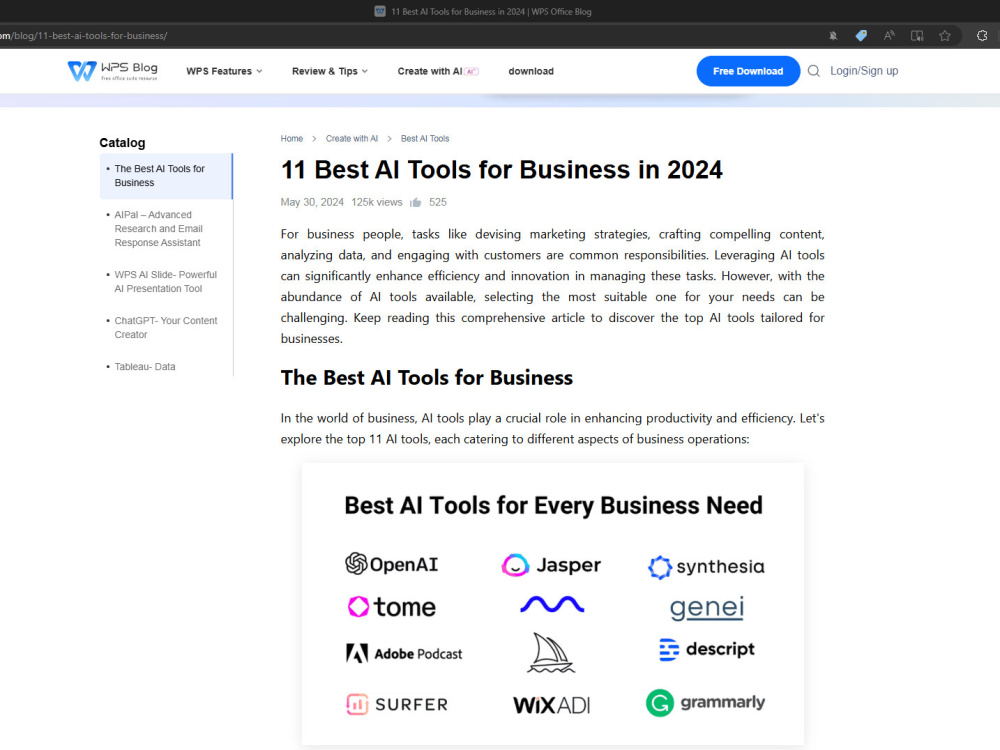The height and width of the screenshot is (750, 1000).
Task: Click the tab favicon in title bar
Action: (379, 11)
